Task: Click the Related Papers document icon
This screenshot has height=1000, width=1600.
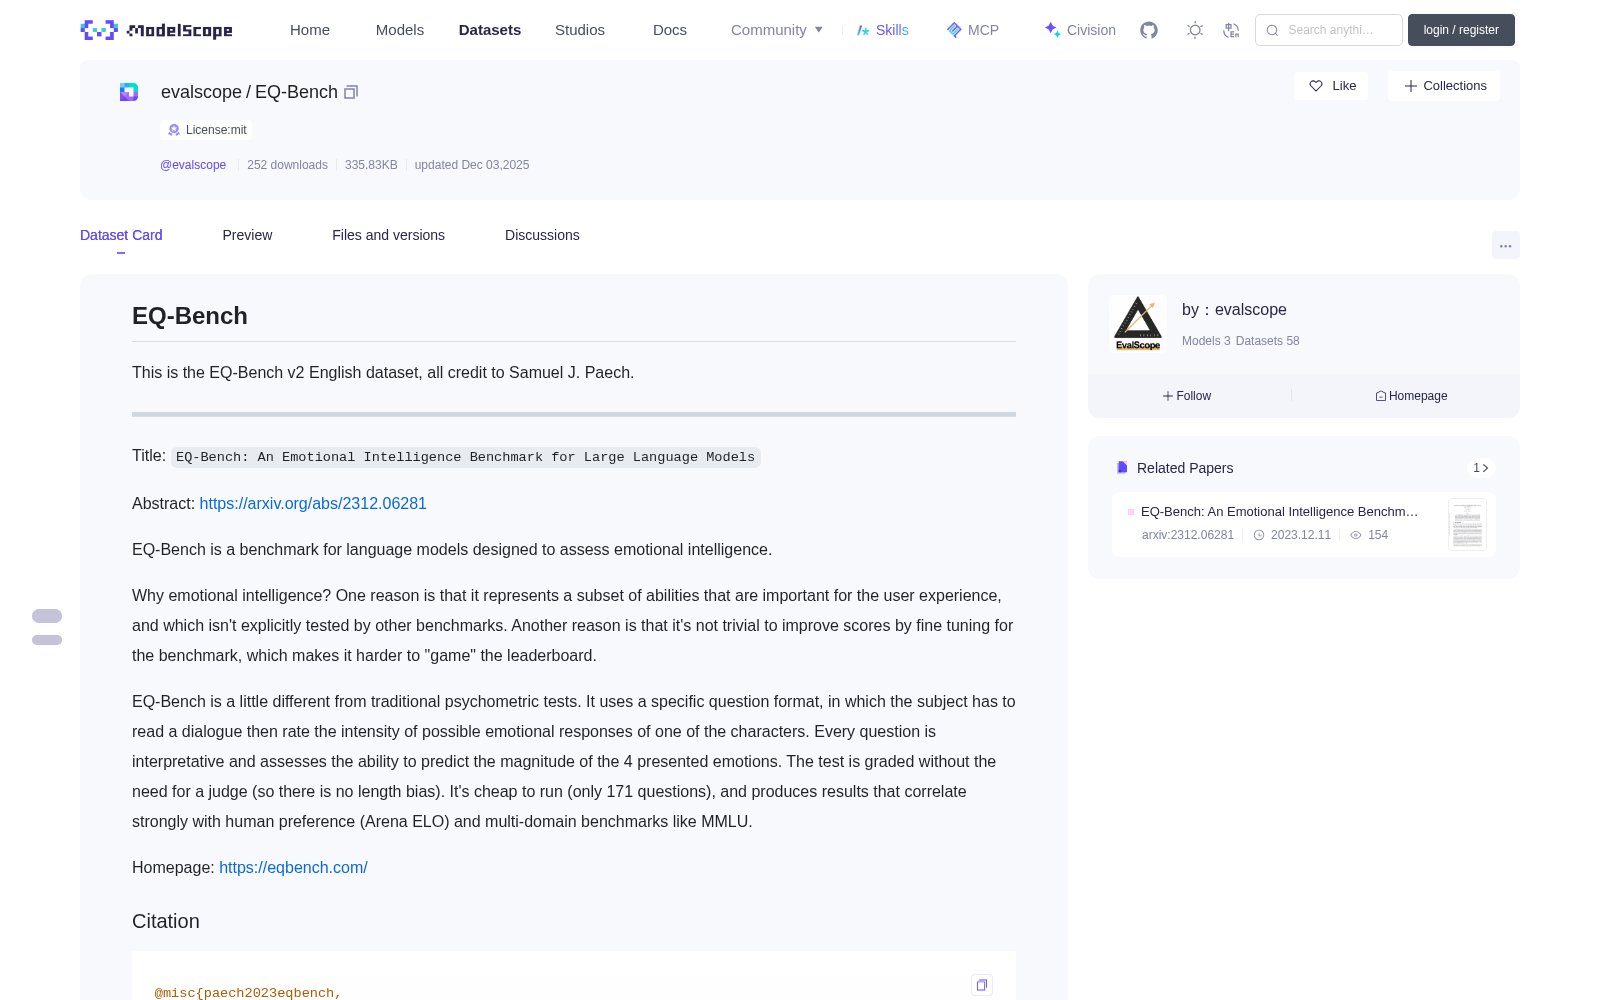Action: [x=1122, y=468]
